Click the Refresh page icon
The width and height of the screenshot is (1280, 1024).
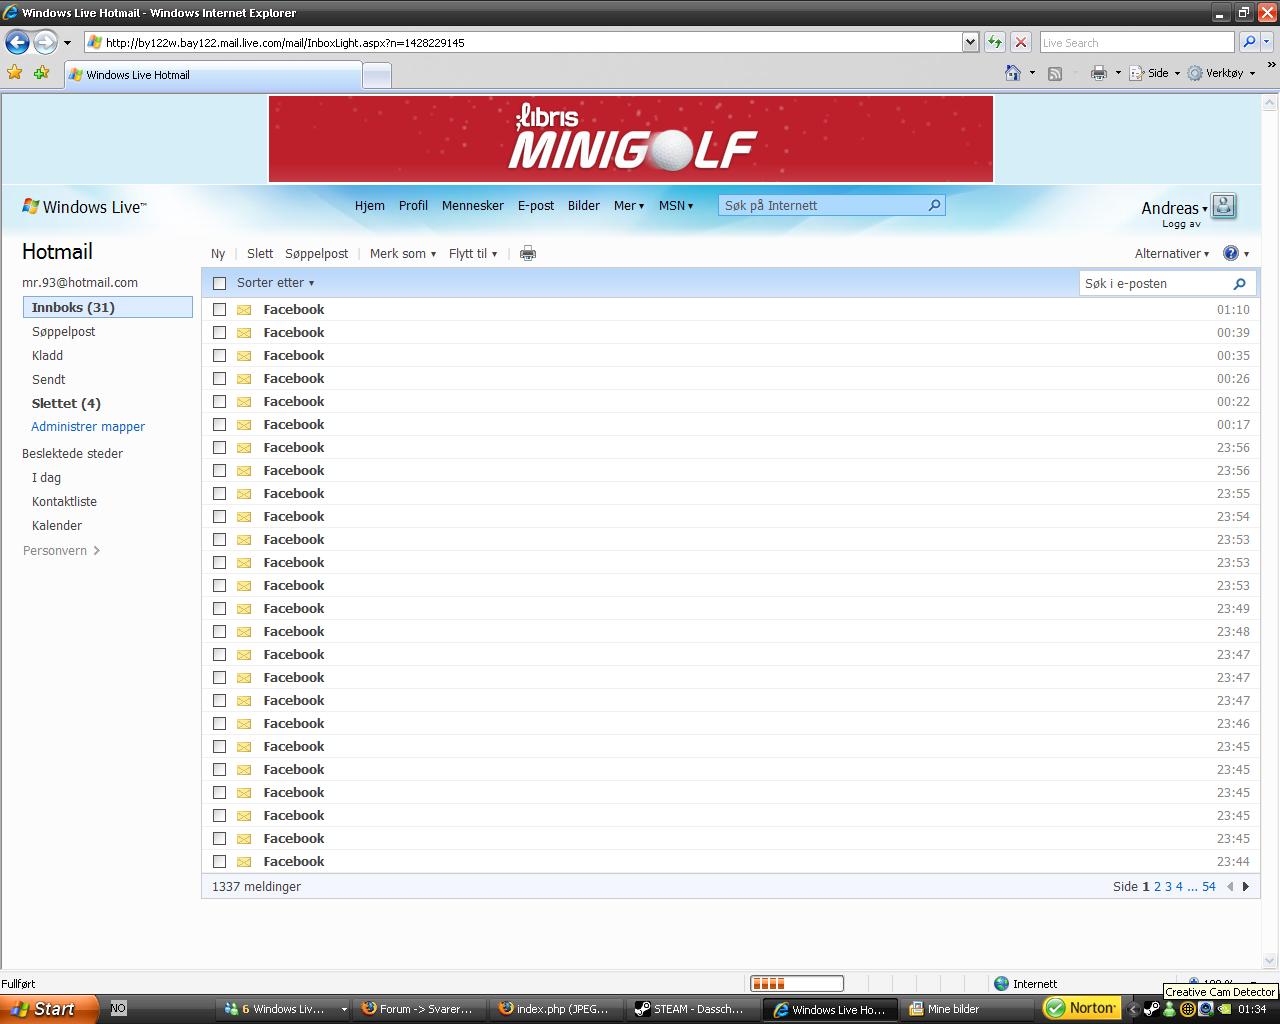(x=995, y=42)
